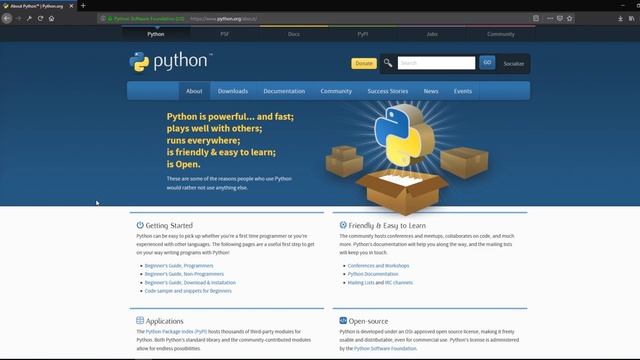Switch to the PyPI top meta tab
Viewport: 640px width, 360px height.
pos(362,34)
